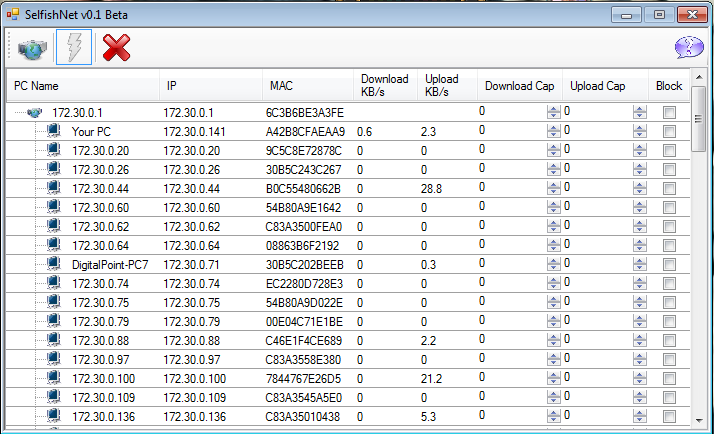This screenshot has height=434, width=714.
Task: Check the Block box for 172.30.0.1
Action: 669,112
